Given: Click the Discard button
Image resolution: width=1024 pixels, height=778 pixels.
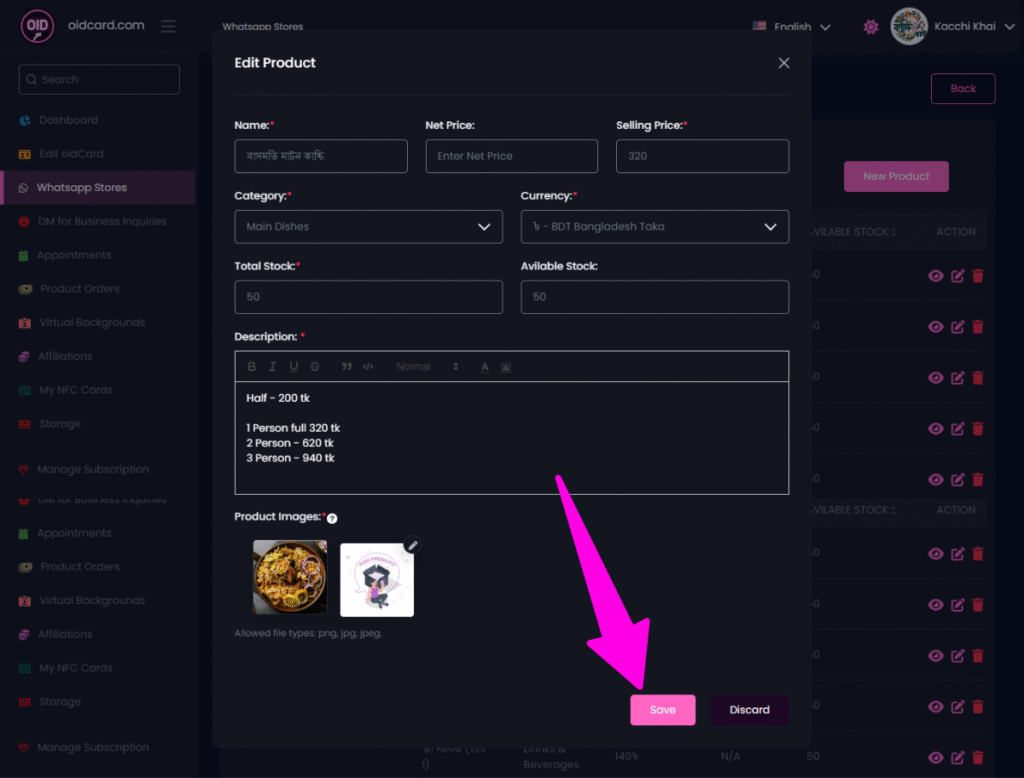Looking at the screenshot, I should coord(749,710).
